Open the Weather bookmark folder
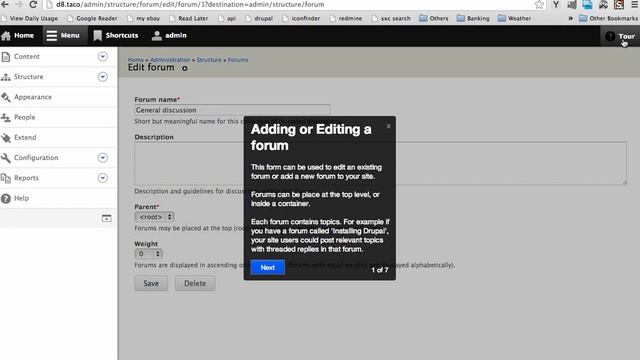This screenshot has height=360, width=640. point(515,18)
